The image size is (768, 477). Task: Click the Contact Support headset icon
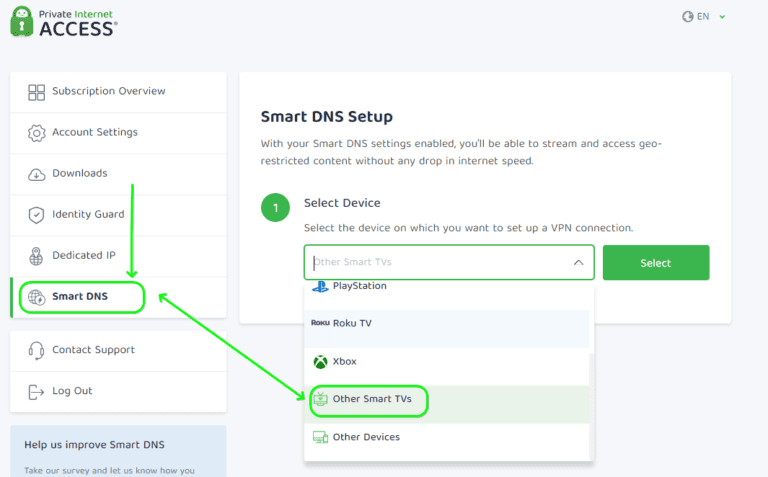click(x=37, y=351)
